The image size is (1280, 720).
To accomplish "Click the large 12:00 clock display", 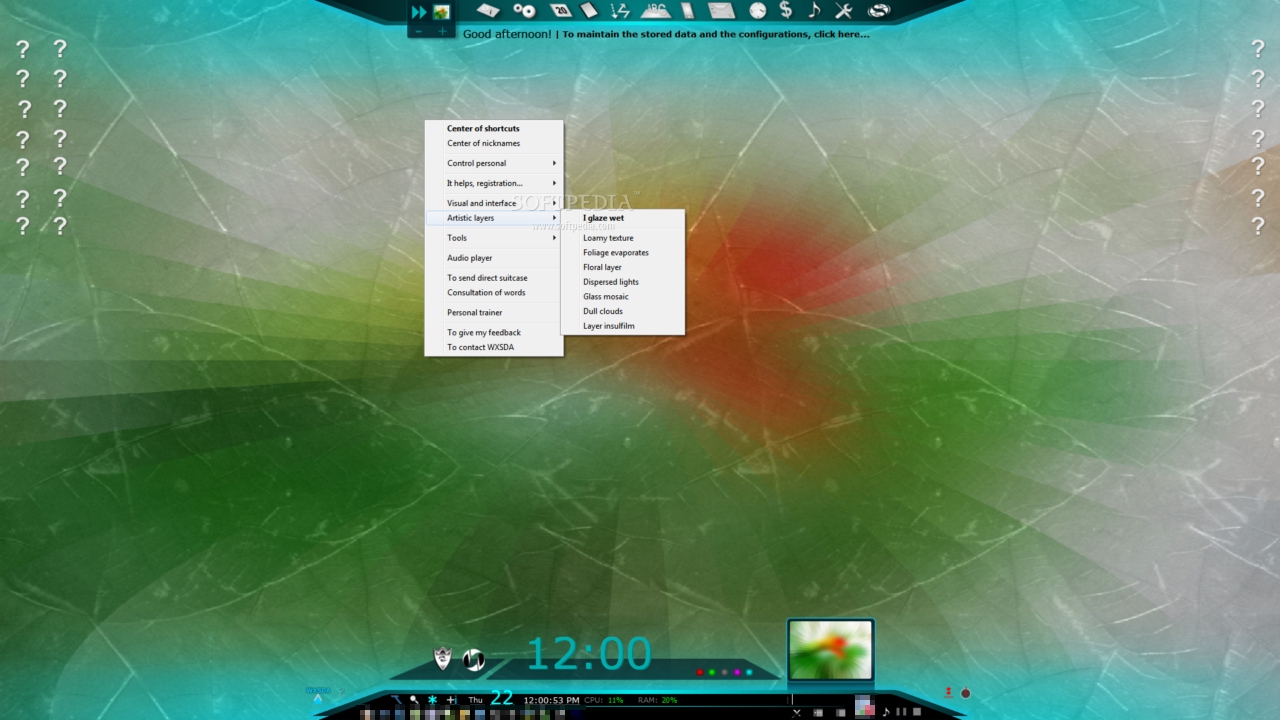I will tap(589, 654).
